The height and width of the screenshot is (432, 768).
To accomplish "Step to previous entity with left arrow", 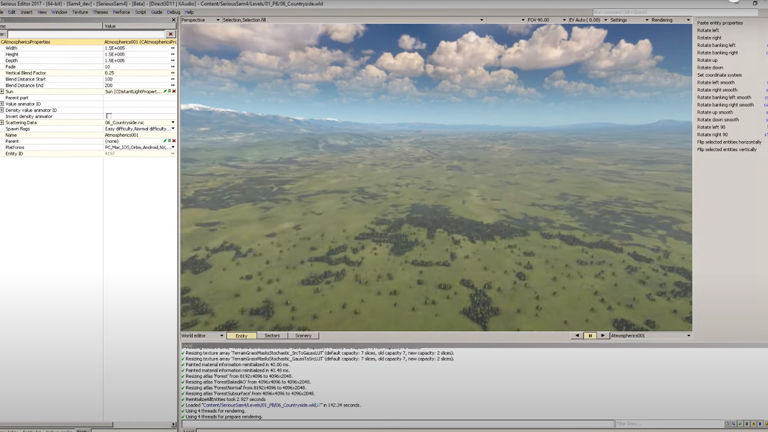I will coord(577,336).
